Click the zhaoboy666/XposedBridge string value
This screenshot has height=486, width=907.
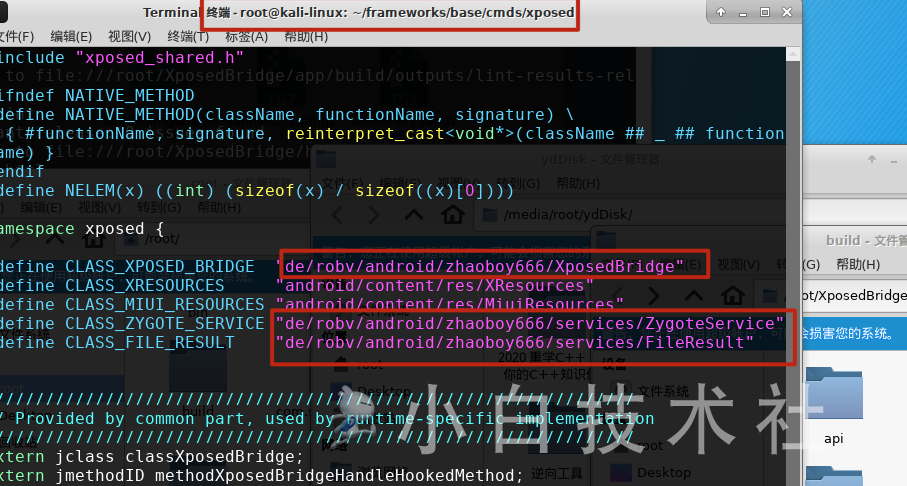tap(480, 267)
